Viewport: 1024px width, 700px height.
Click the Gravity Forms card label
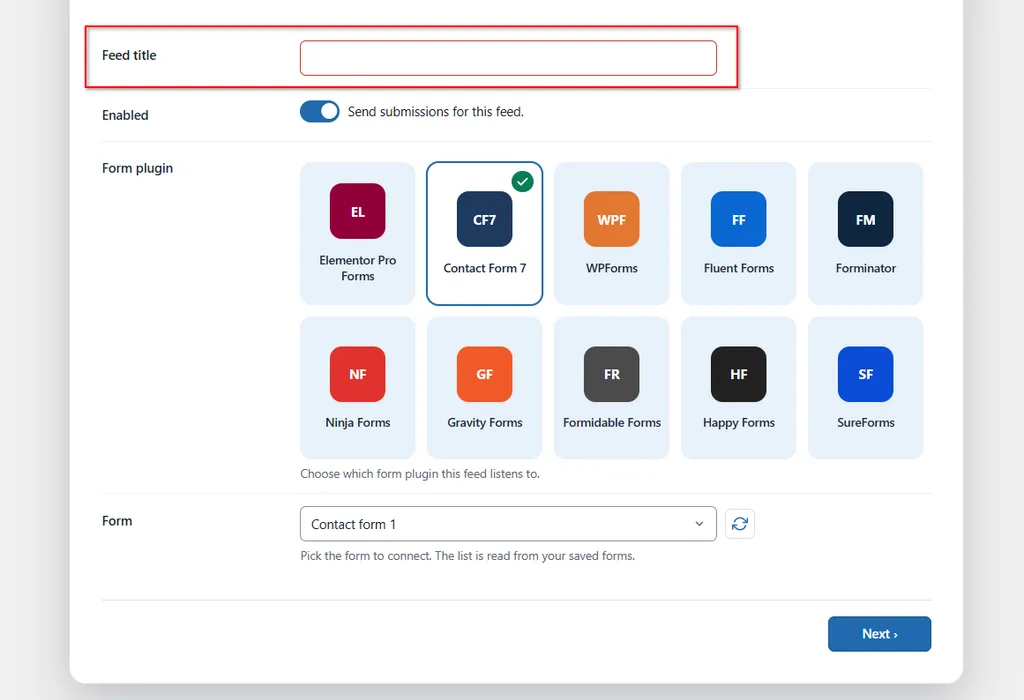[485, 422]
